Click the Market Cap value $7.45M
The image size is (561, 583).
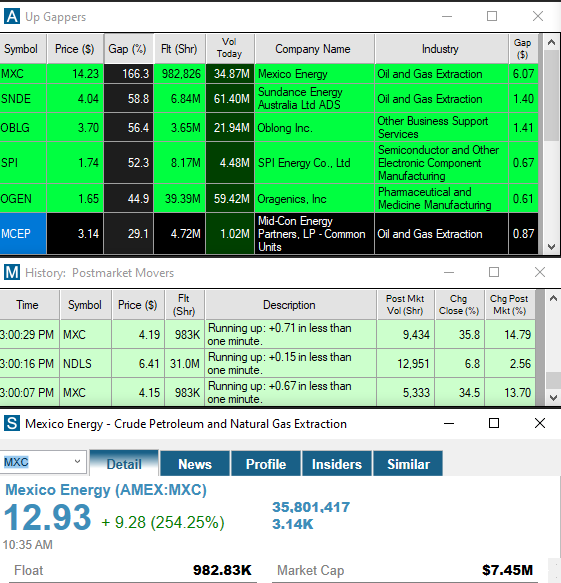point(507,570)
